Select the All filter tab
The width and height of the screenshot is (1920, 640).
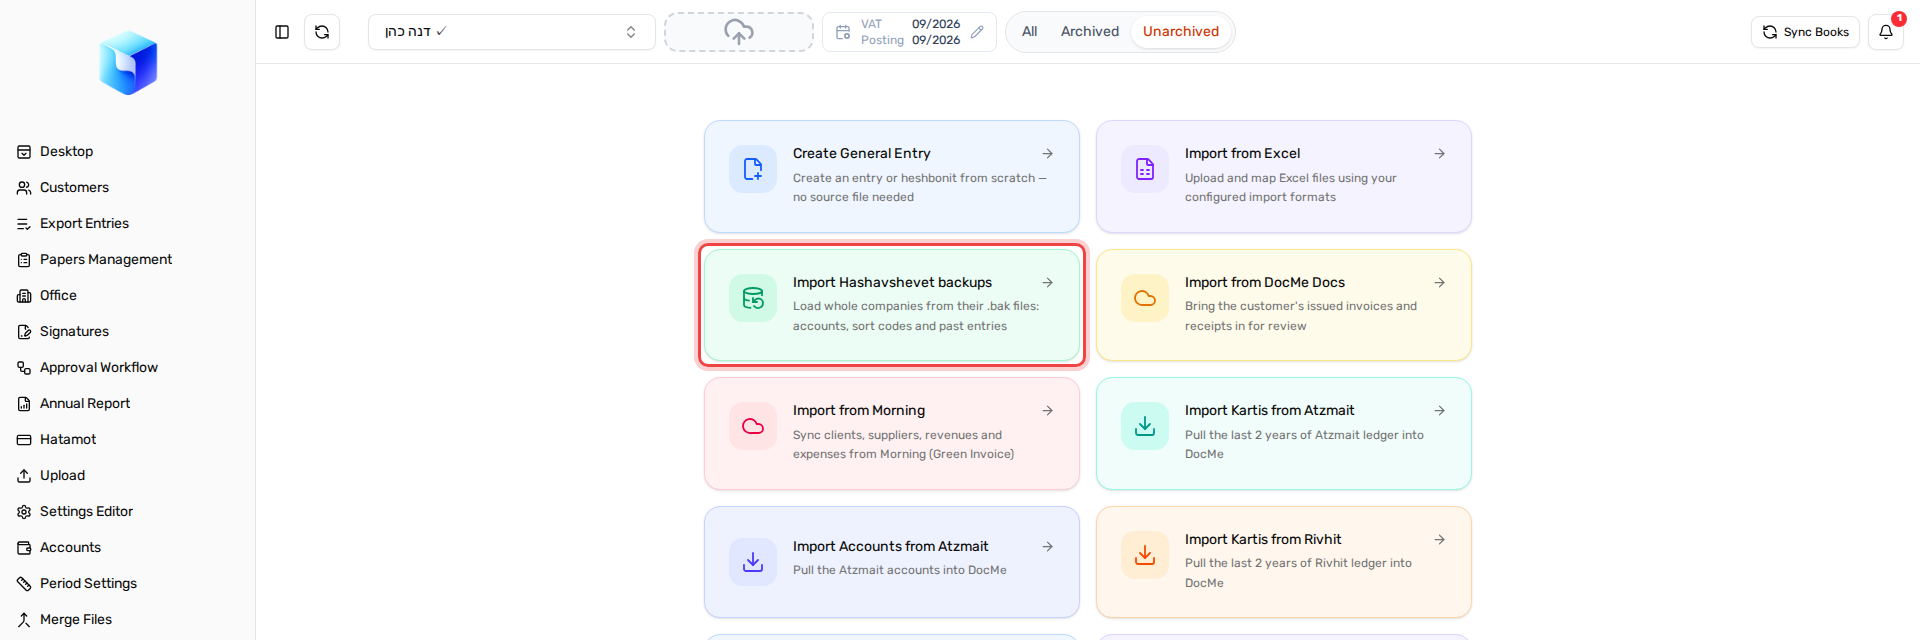[1029, 32]
